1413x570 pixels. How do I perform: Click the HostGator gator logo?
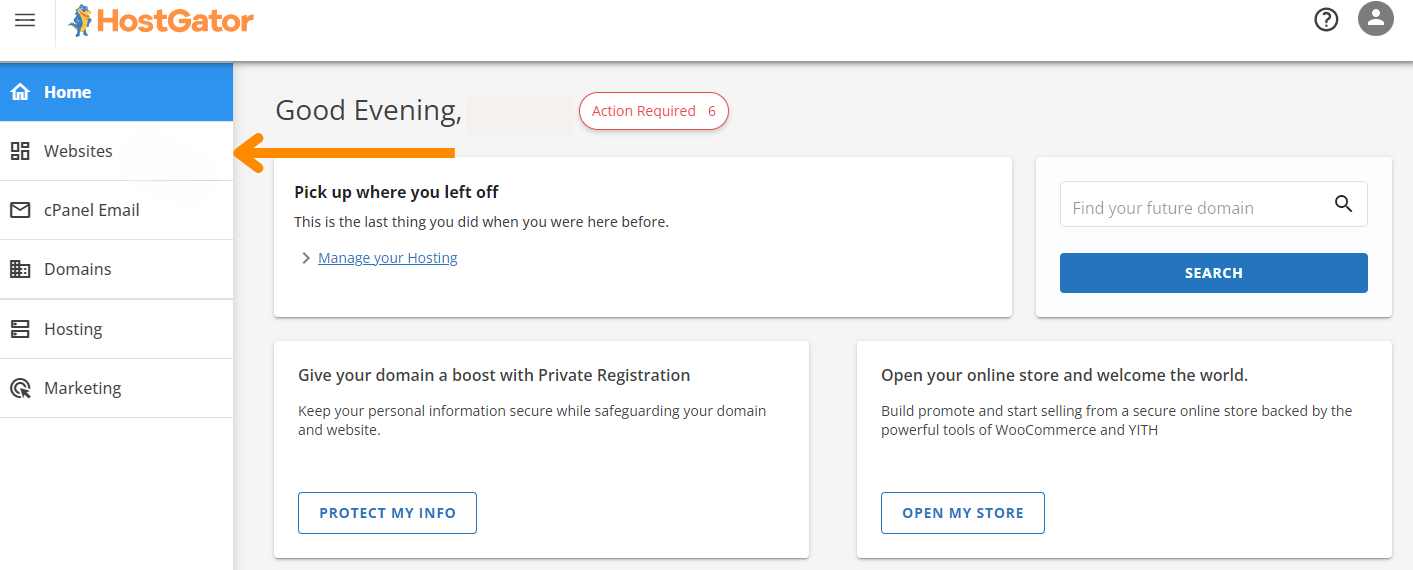coord(82,20)
